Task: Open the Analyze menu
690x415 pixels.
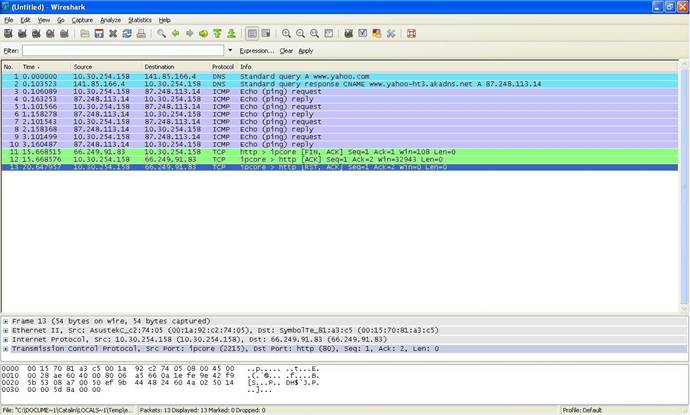Action: tap(110, 20)
